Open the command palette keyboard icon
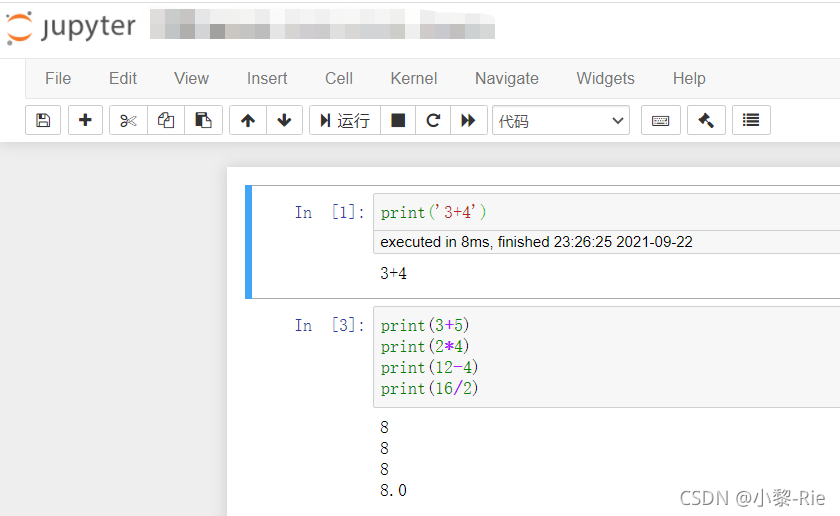 661,120
